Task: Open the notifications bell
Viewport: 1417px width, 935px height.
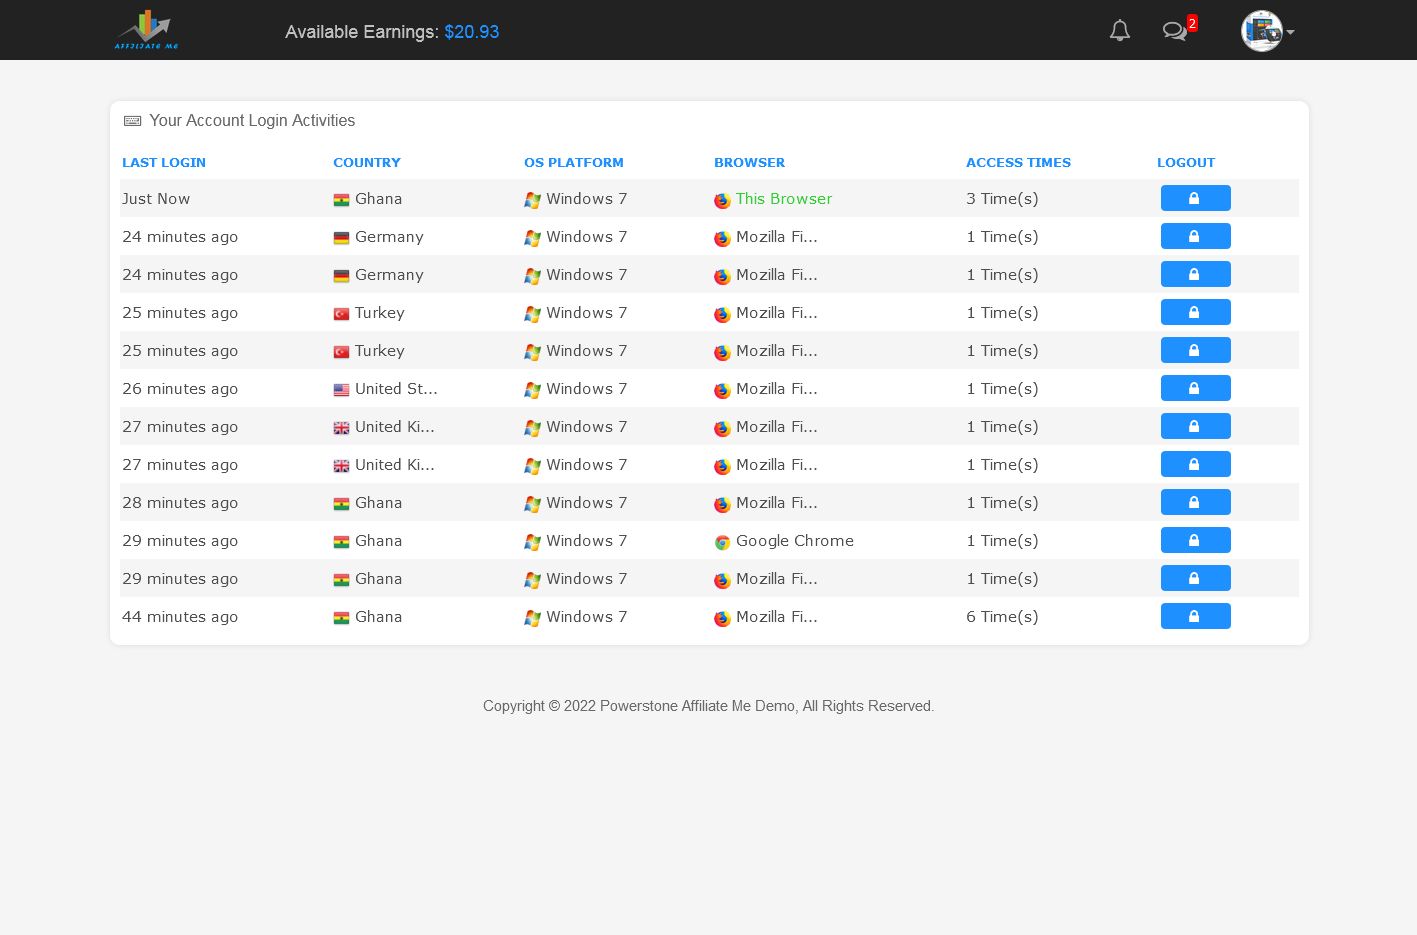Action: coord(1120,31)
